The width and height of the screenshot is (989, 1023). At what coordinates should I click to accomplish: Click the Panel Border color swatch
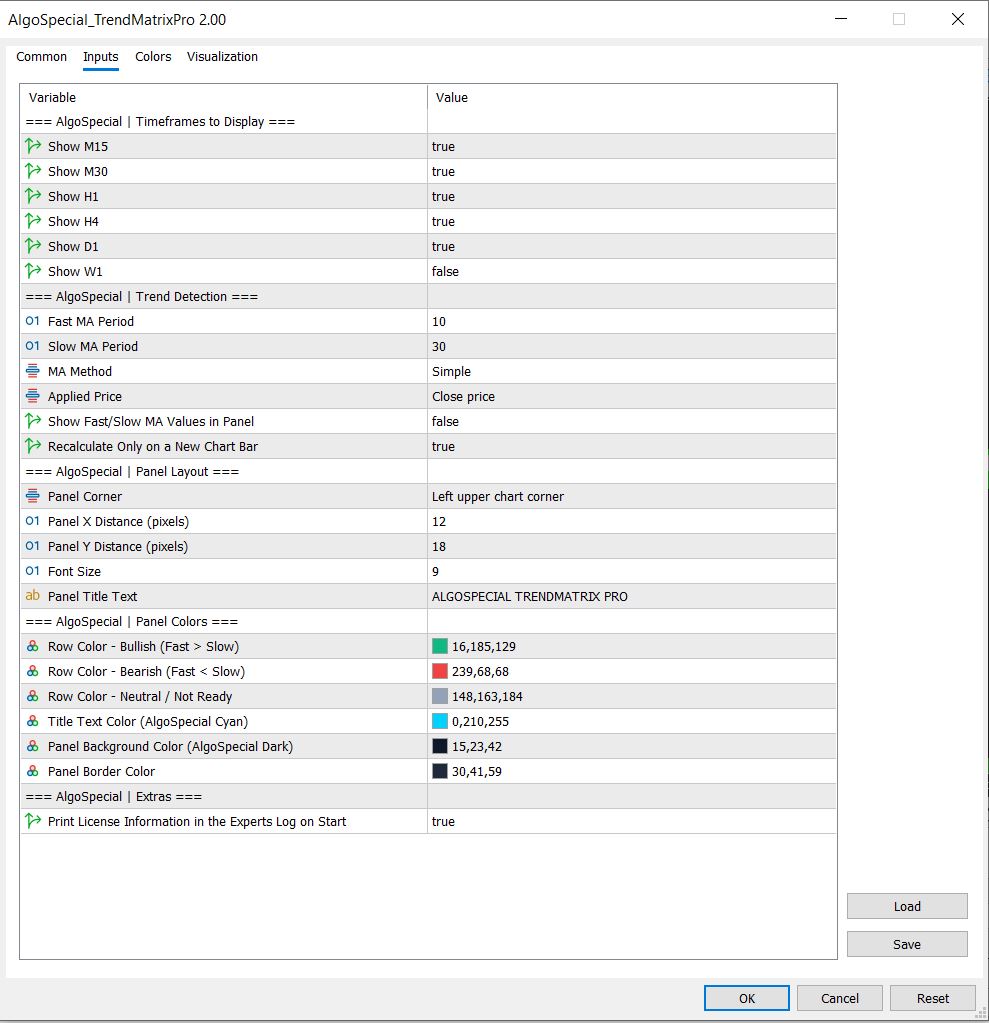coord(440,771)
